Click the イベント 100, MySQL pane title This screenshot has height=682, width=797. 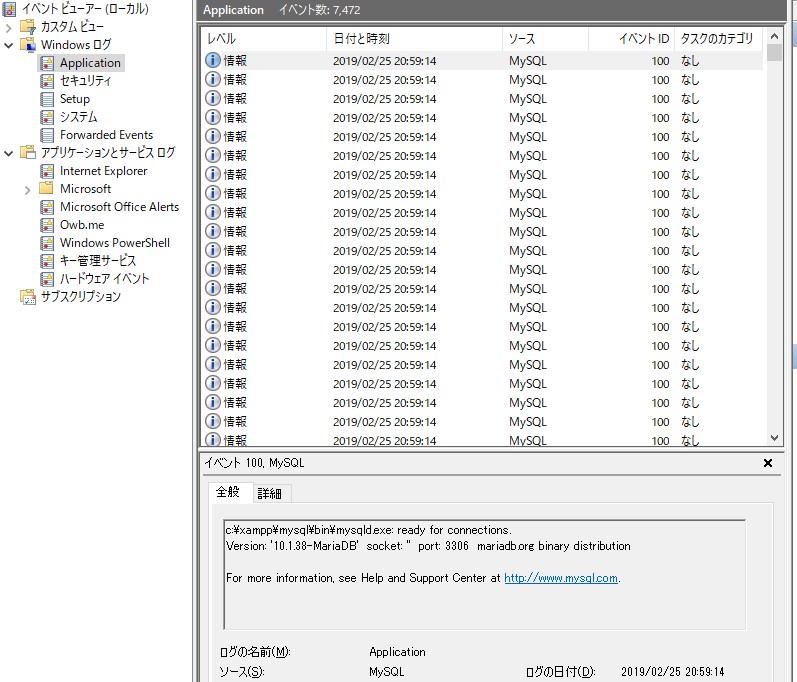[x=254, y=463]
